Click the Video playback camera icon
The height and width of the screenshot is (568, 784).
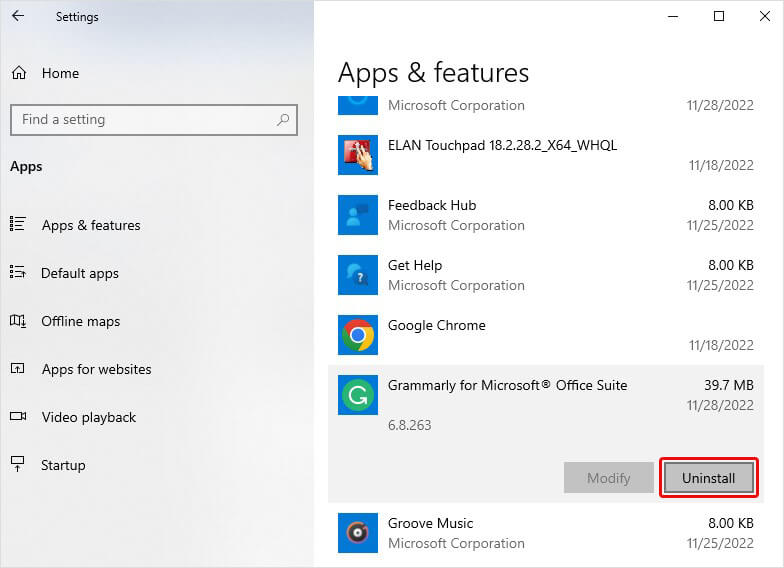click(x=18, y=416)
